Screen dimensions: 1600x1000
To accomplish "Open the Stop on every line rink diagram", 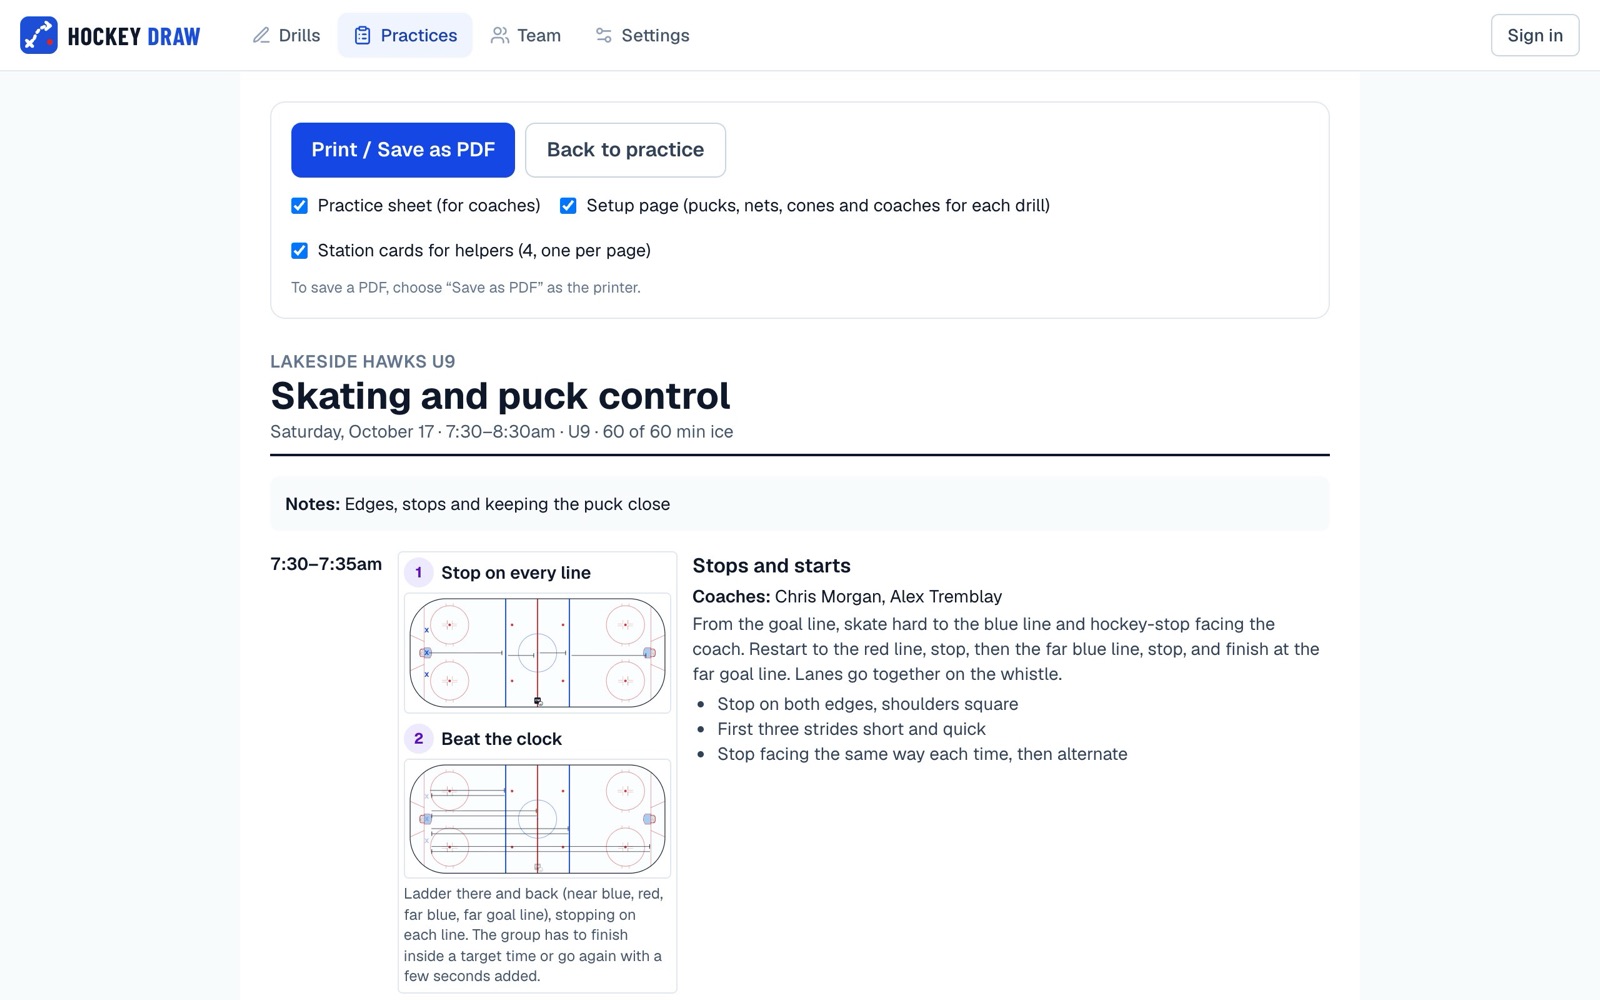I will click(x=537, y=653).
